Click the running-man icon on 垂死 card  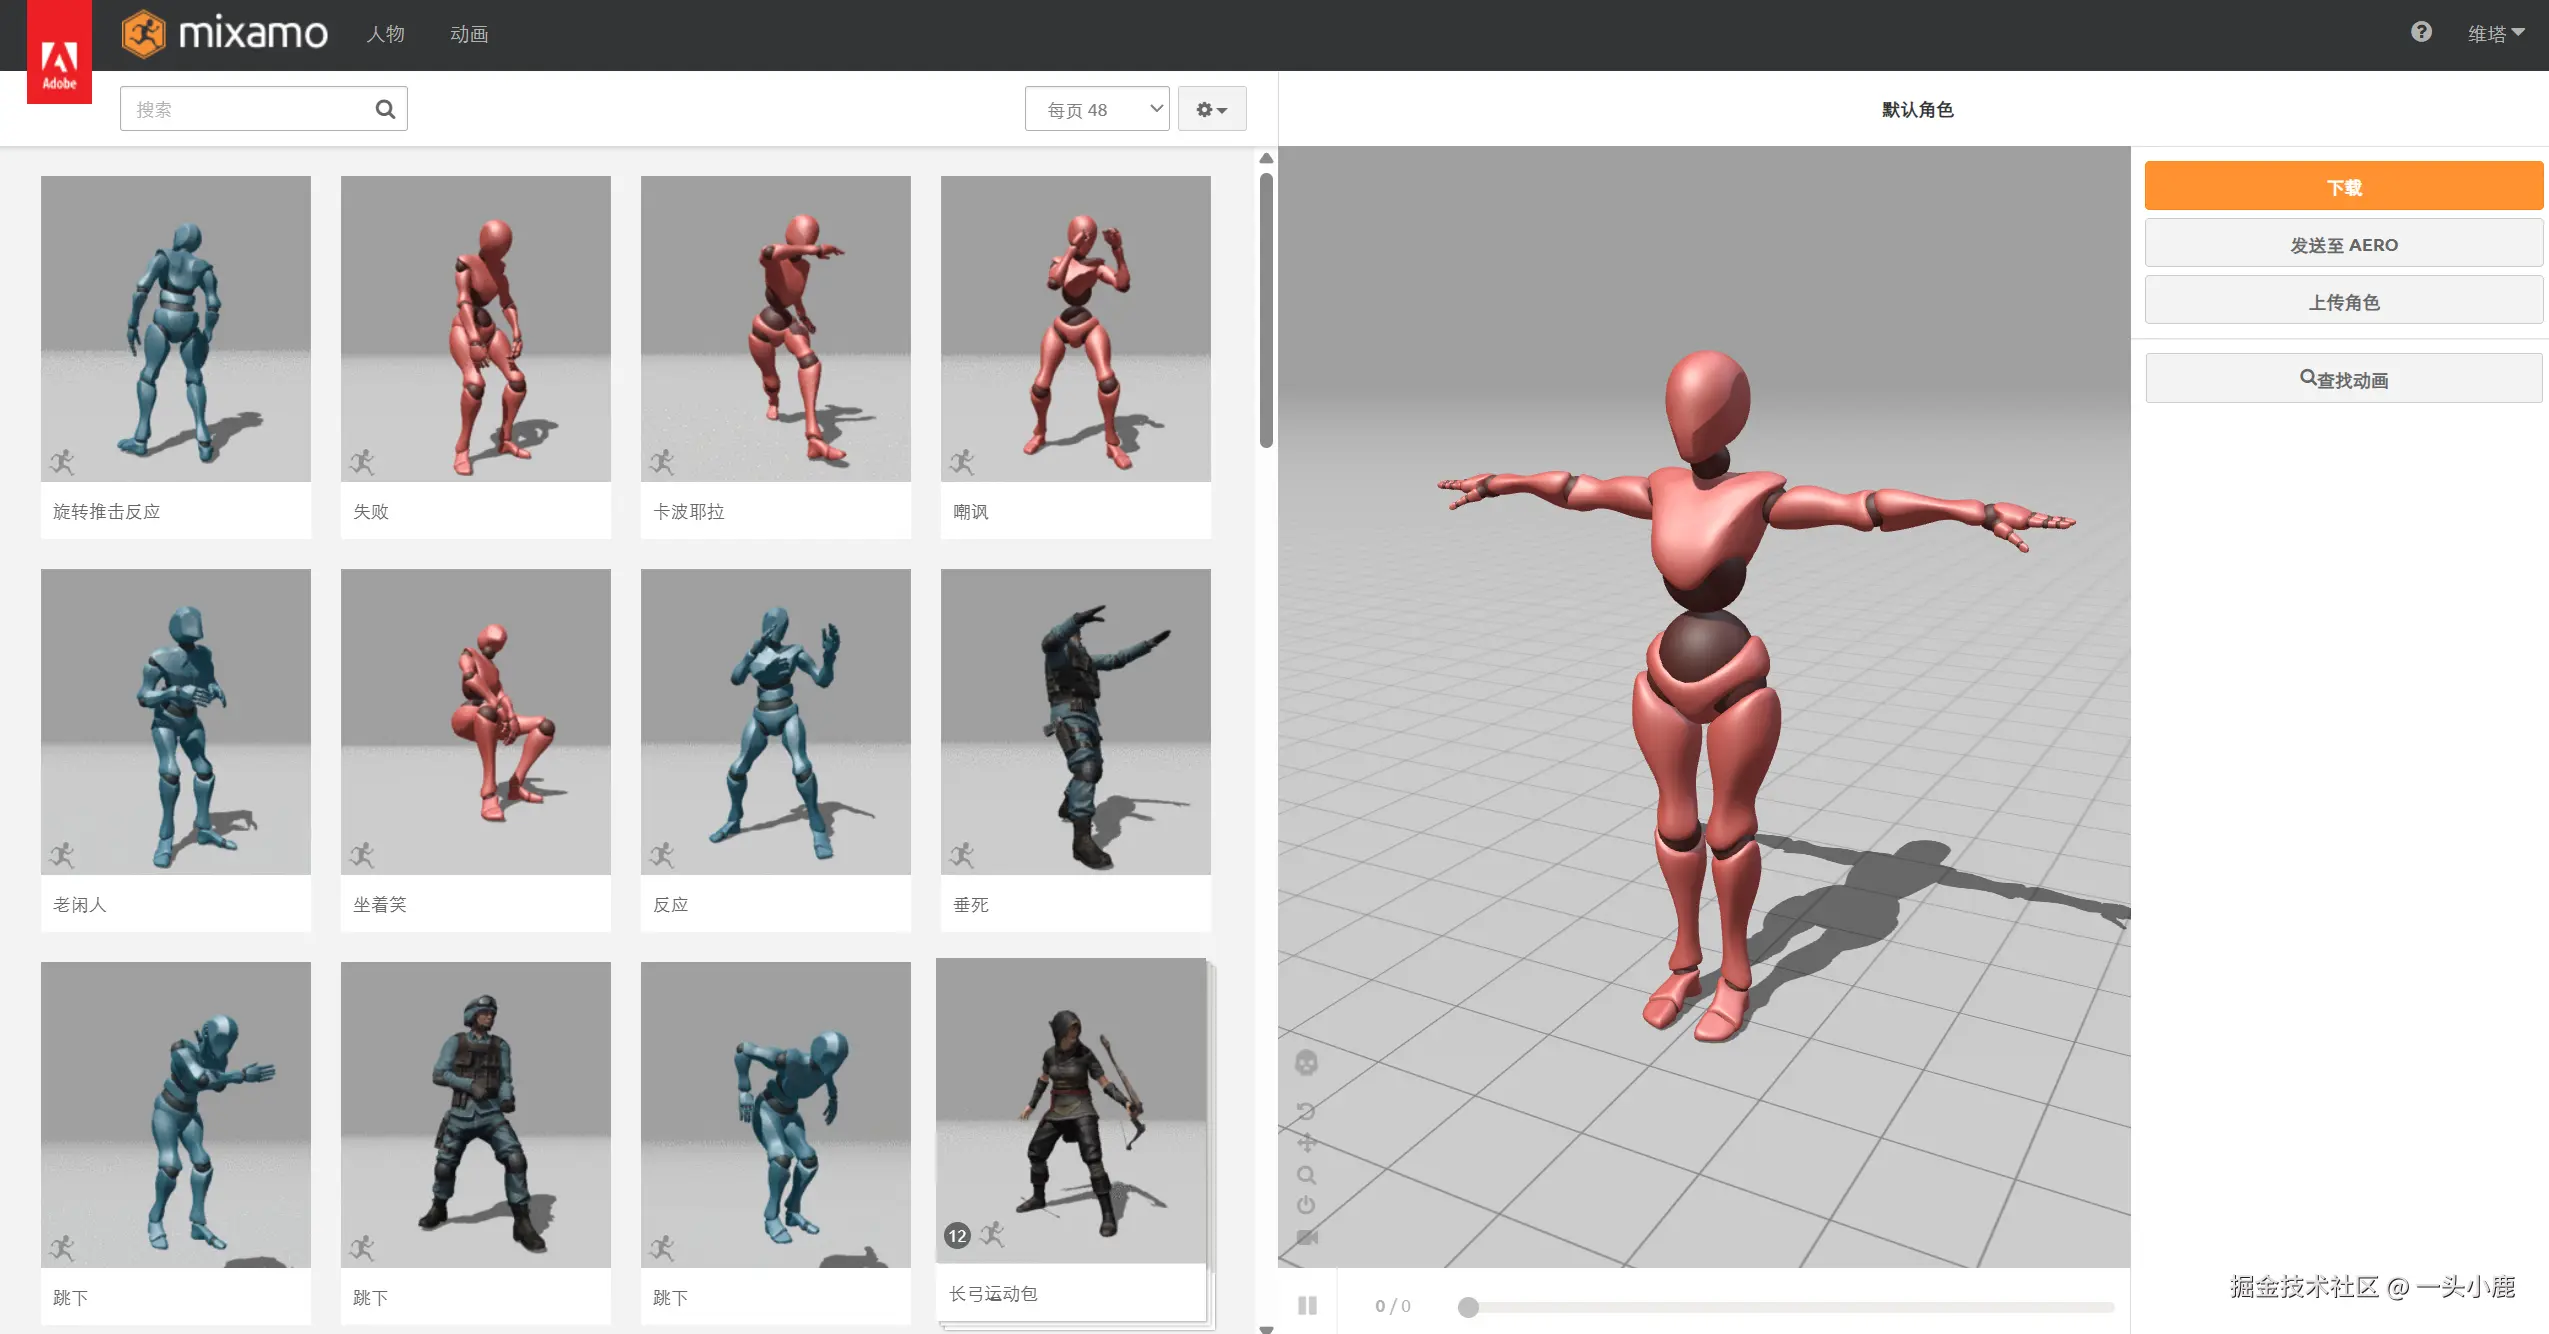[x=962, y=854]
